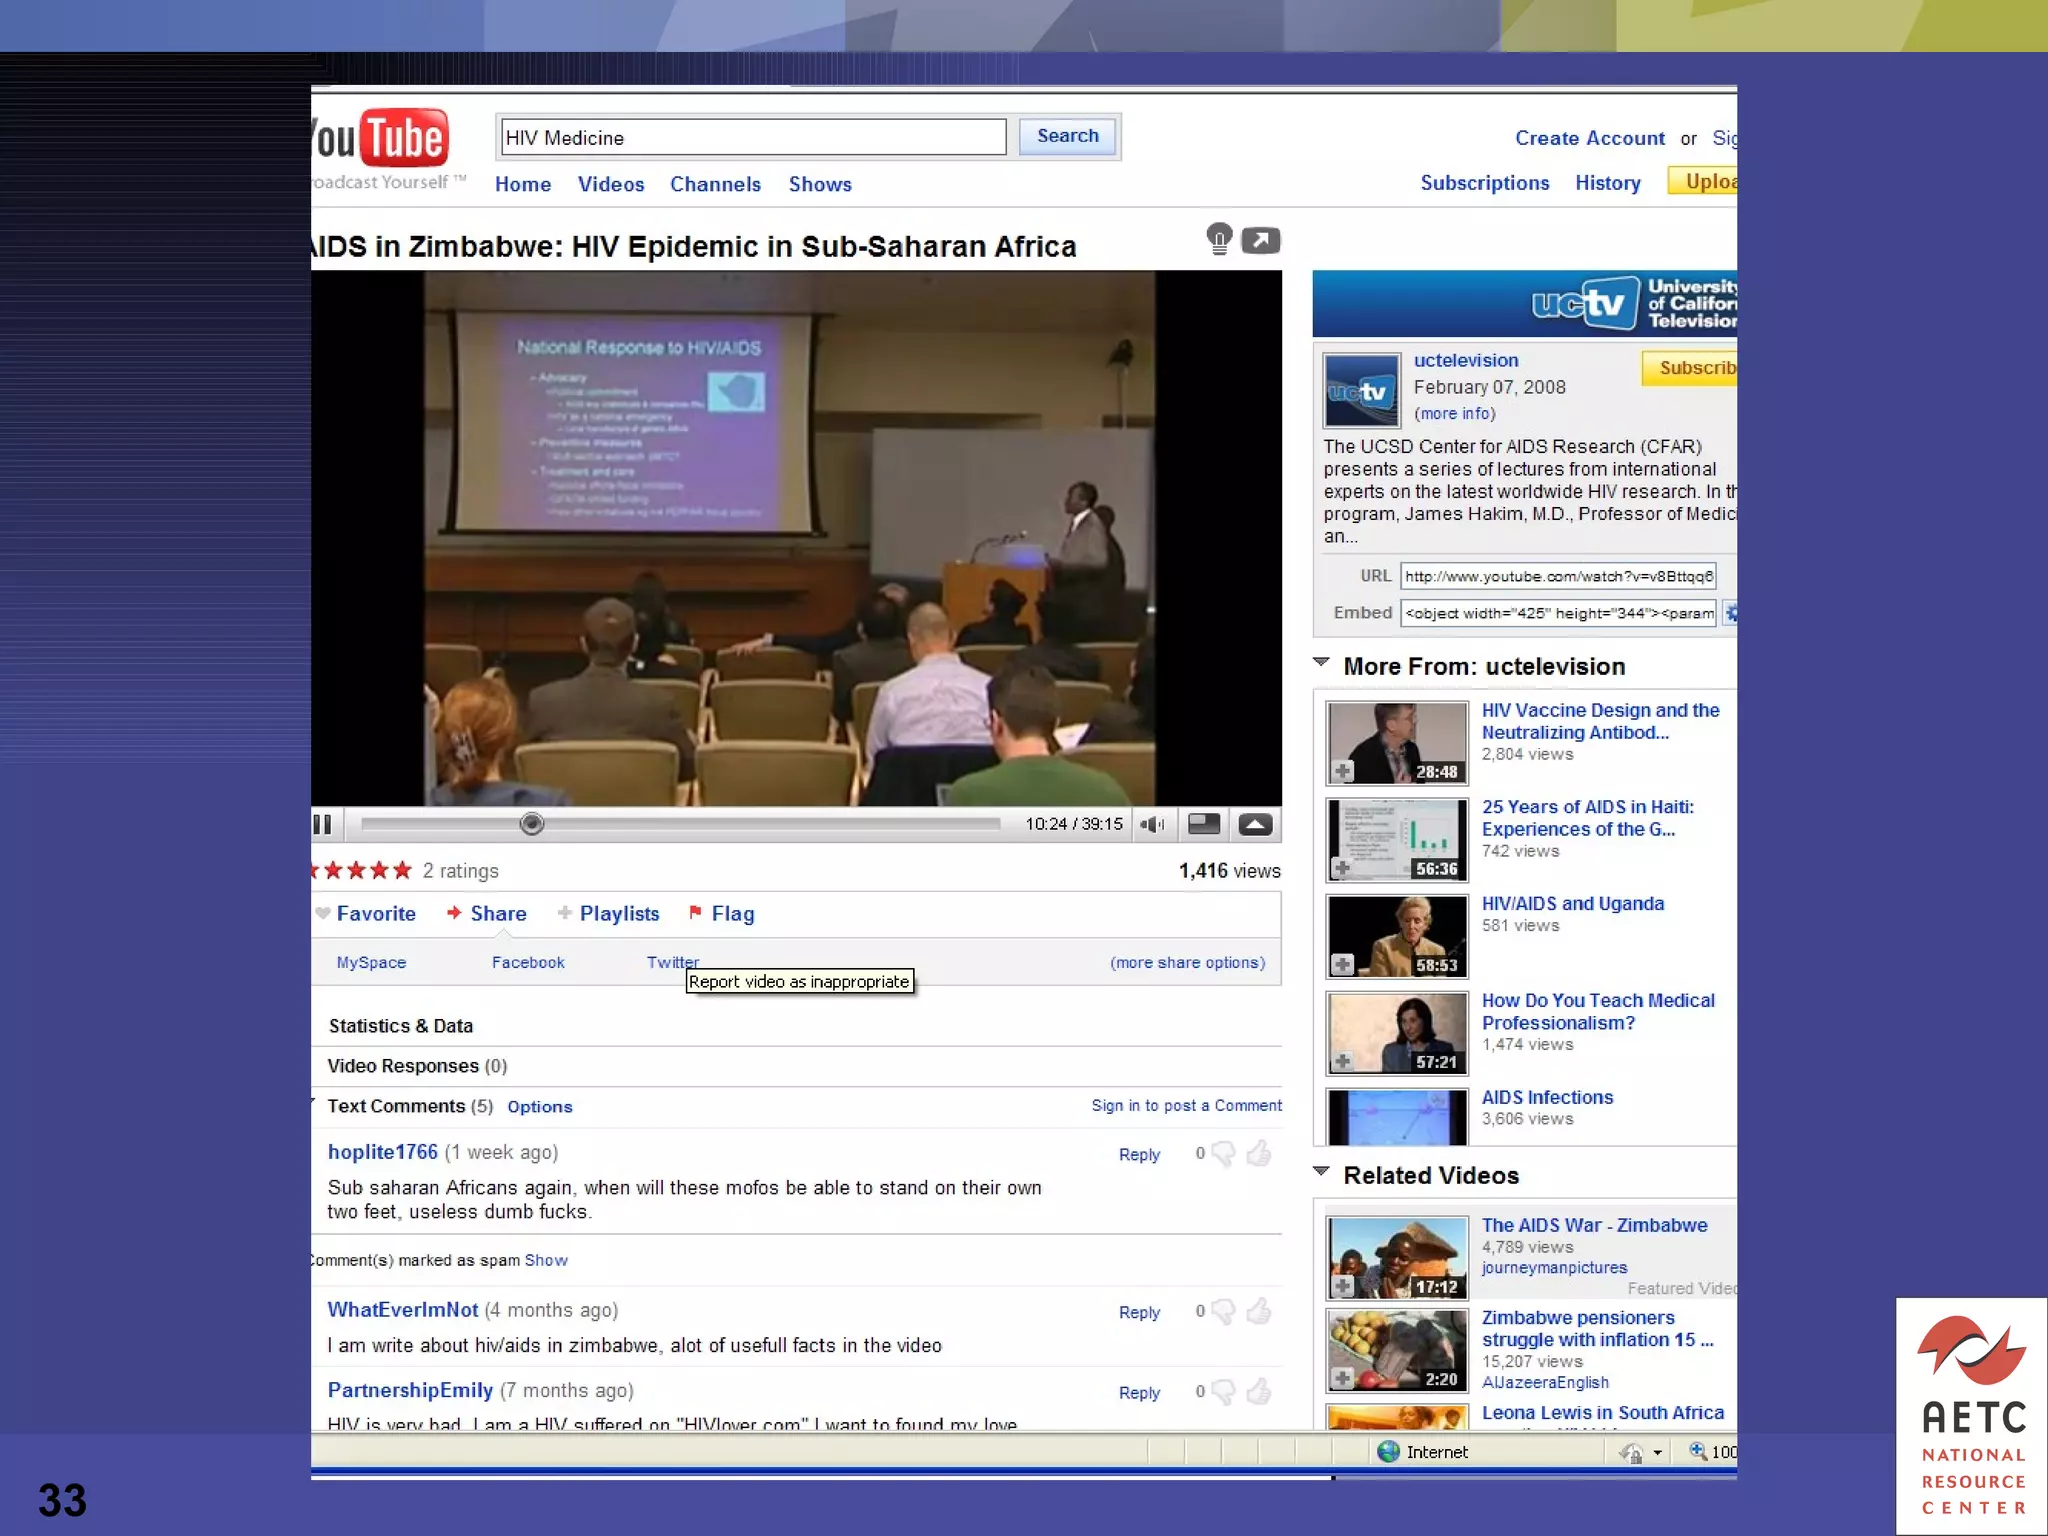Thumbs down WhatEverImNot's comment
Screen dimensions: 2048x1536
[x=1223, y=1311]
